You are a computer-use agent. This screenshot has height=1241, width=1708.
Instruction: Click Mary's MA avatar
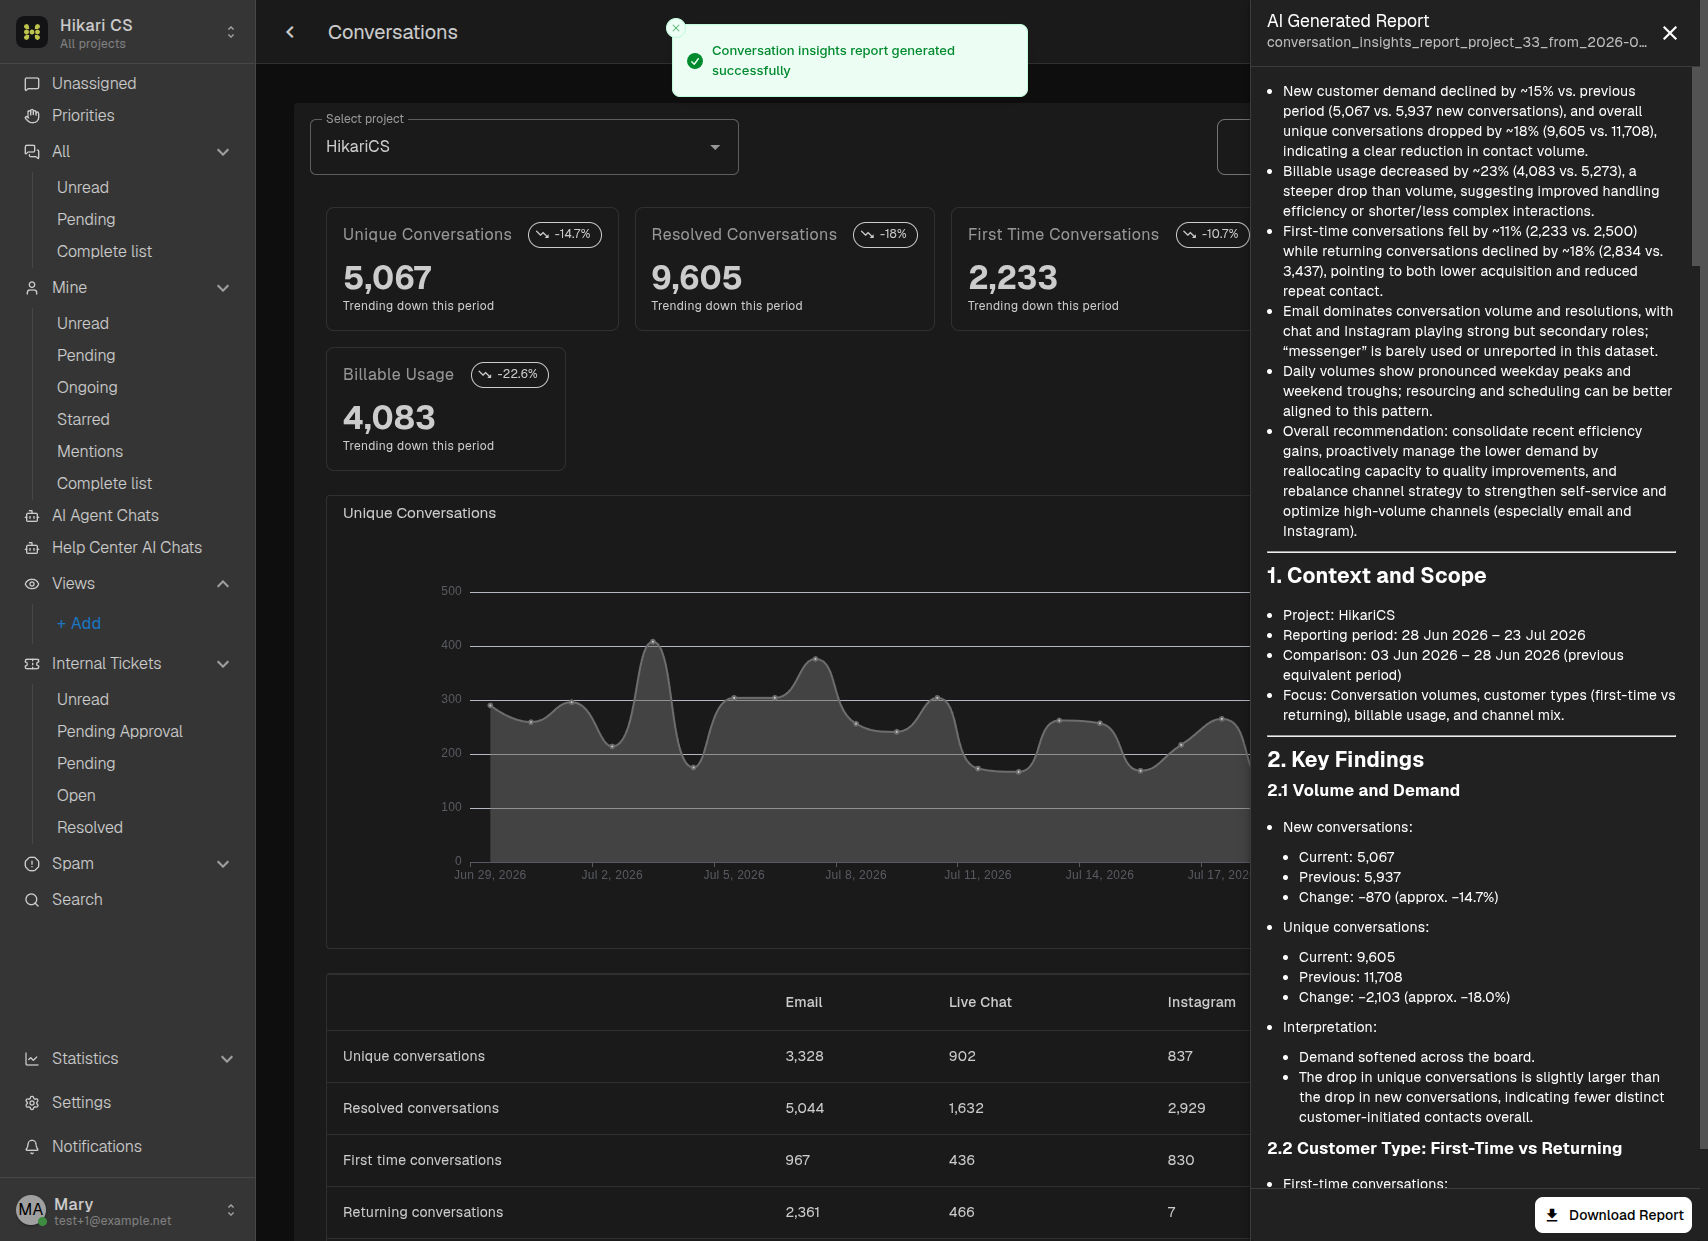click(31, 1210)
